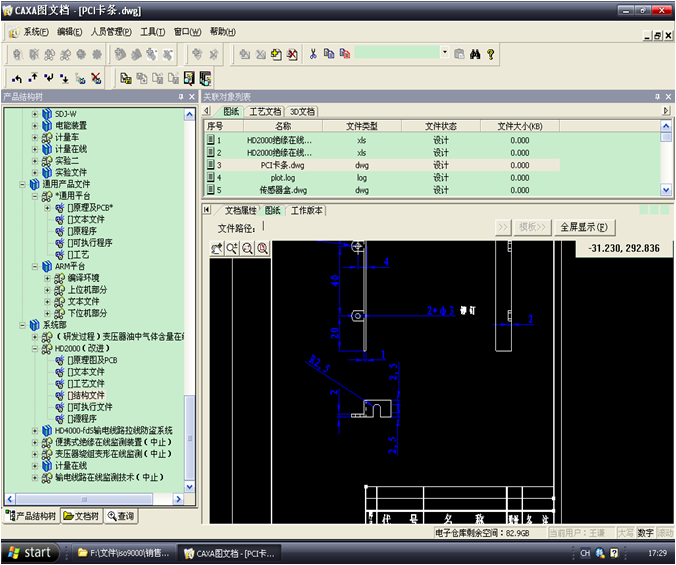Viewport: 676px width, 565px height.
Task: Open the 人员管理 menu
Action: pyautogui.click(x=110, y=32)
